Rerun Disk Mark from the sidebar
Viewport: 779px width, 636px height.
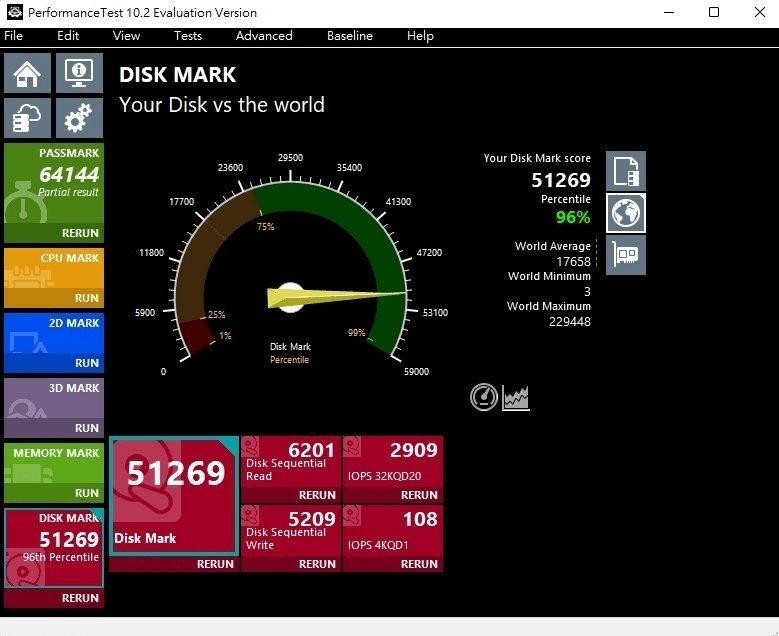(80, 598)
